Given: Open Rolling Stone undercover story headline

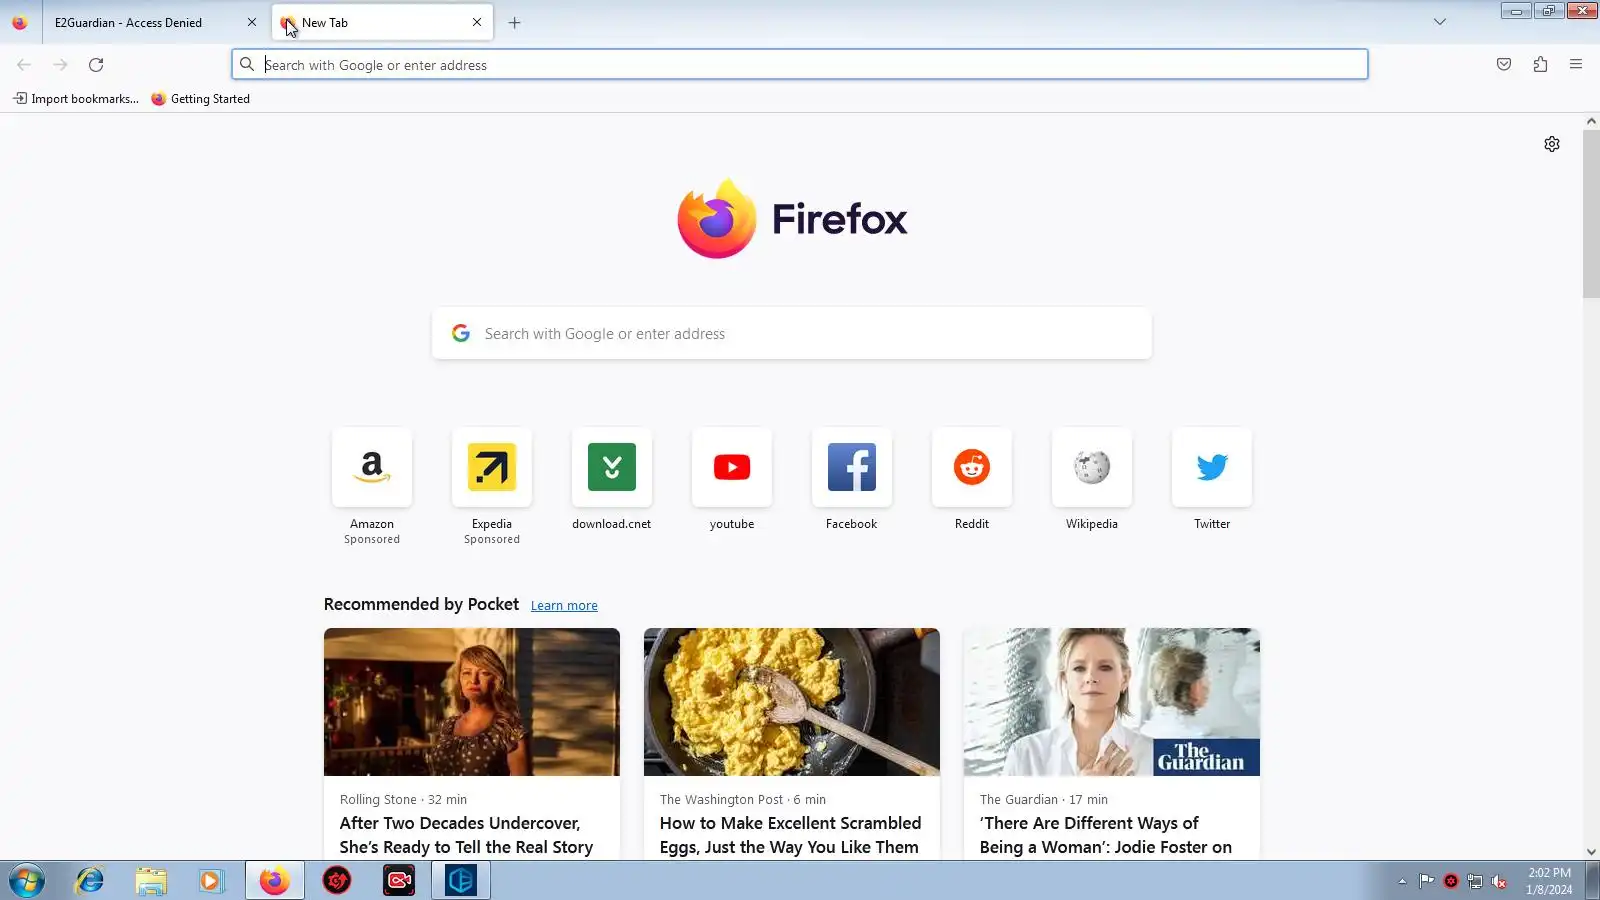Looking at the screenshot, I should coord(466,835).
